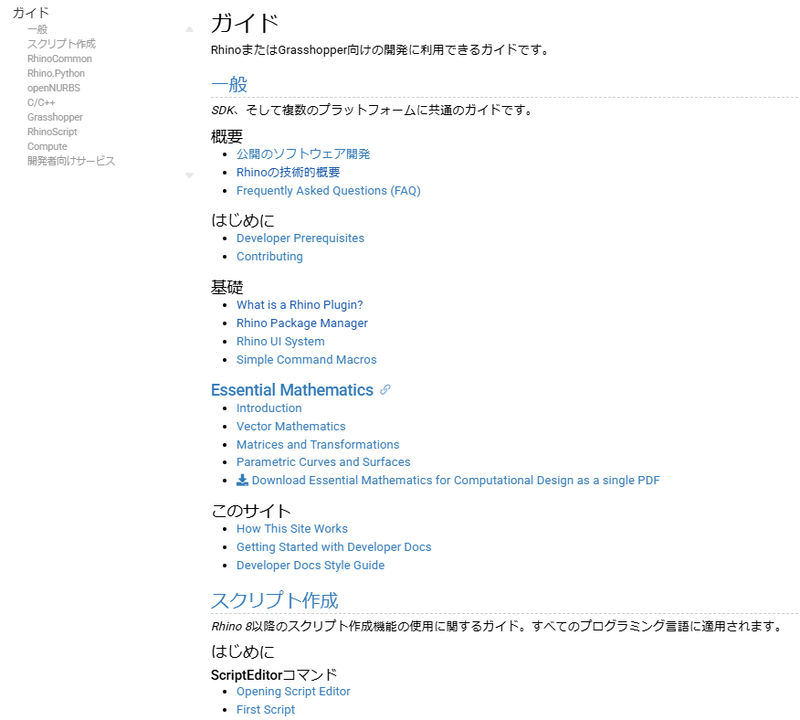The width and height of the screenshot is (800, 720).
Task: Click the description starting with SDK、そして複数
Action: [x=372, y=110]
